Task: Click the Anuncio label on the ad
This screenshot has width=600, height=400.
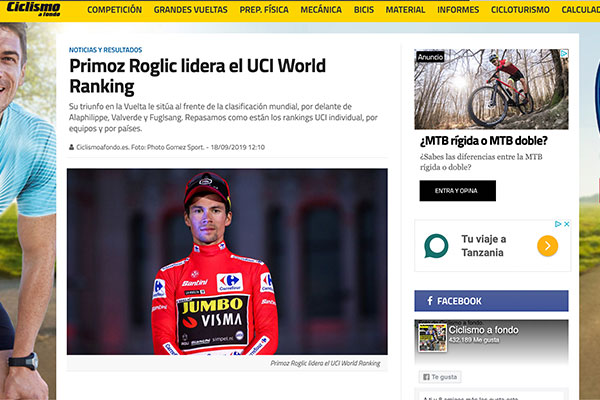Action: click(430, 57)
